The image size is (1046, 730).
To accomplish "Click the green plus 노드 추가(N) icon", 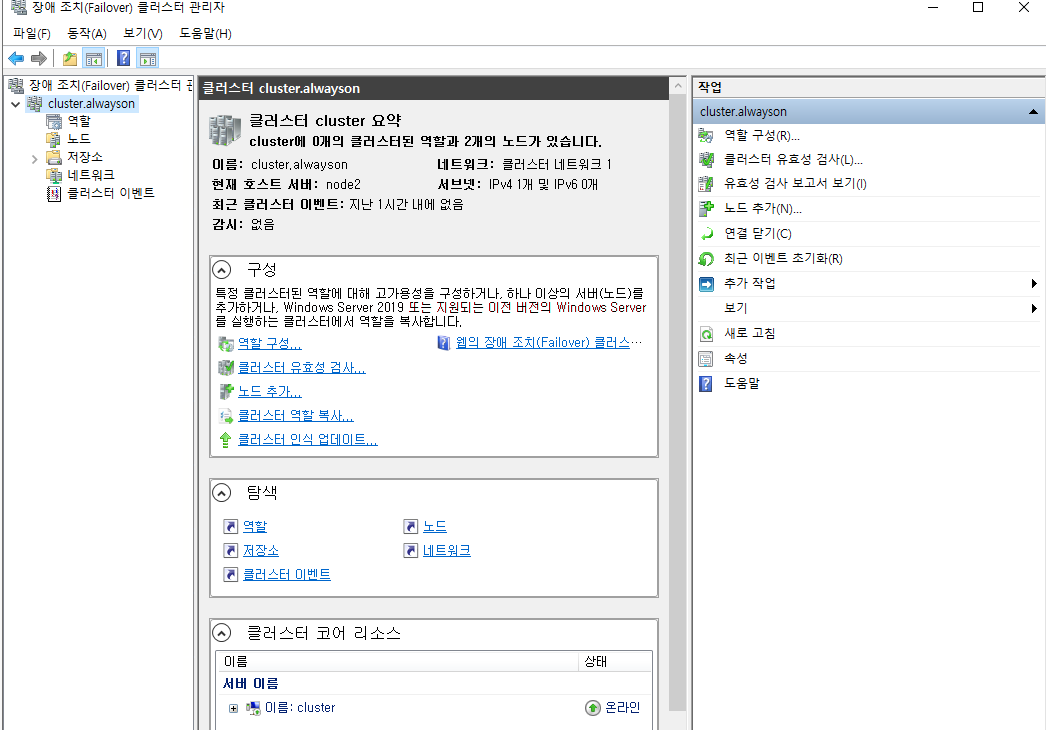I will point(706,209).
